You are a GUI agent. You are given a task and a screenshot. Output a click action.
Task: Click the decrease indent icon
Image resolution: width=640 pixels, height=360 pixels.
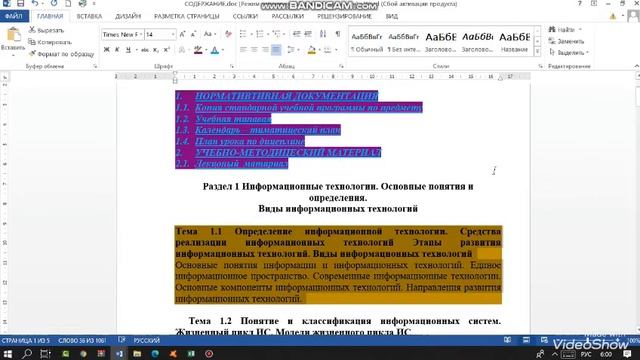point(297,34)
